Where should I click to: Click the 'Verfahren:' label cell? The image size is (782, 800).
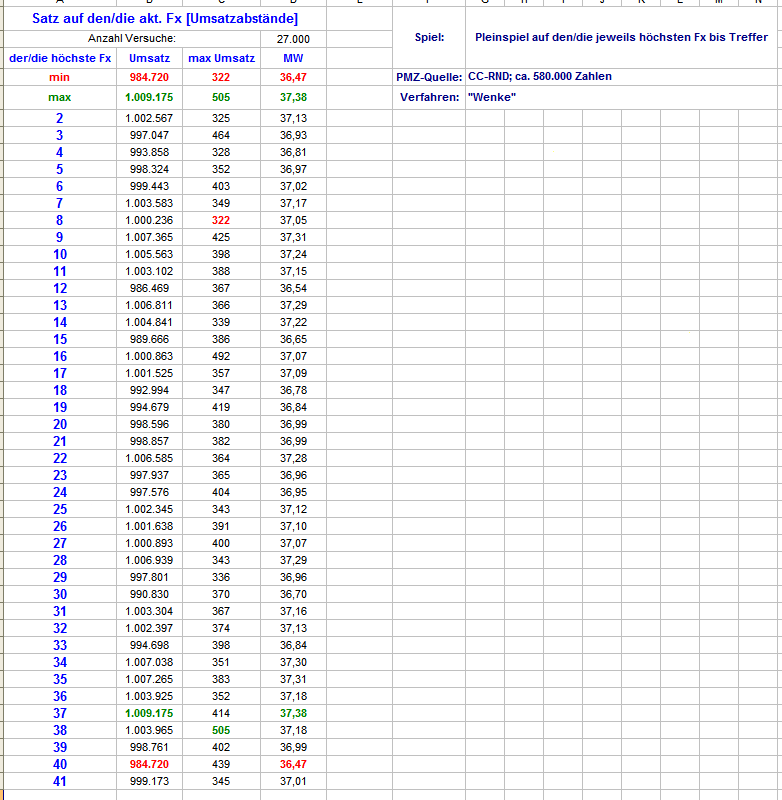click(429, 97)
